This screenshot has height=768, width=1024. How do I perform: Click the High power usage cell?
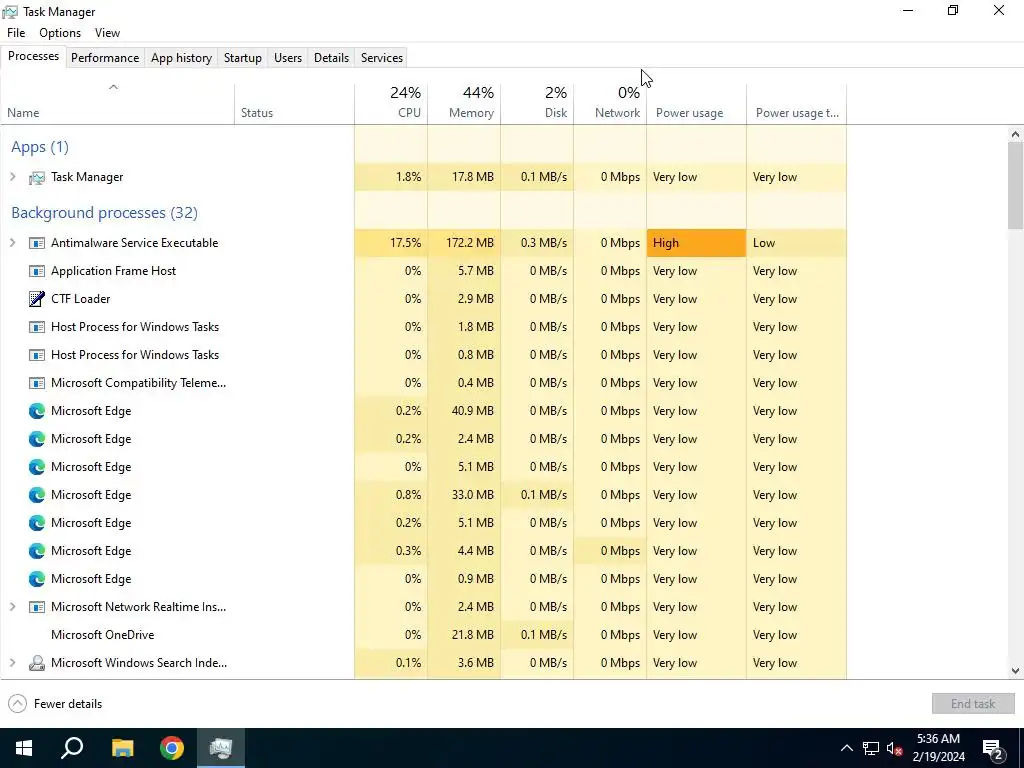click(x=697, y=243)
